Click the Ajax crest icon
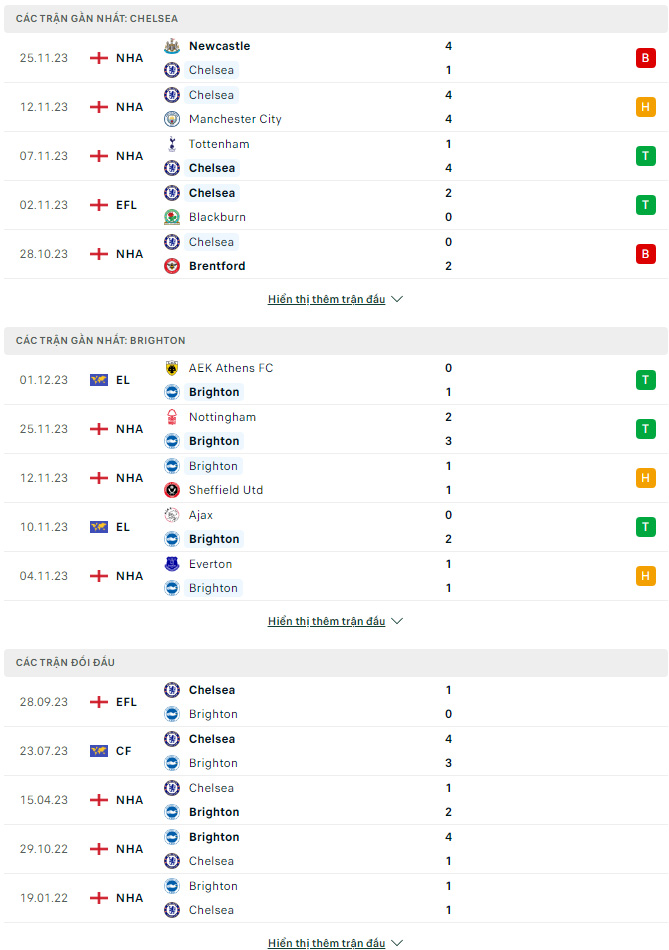Image resolution: width=669 pixels, height=950 pixels. pyautogui.click(x=172, y=515)
